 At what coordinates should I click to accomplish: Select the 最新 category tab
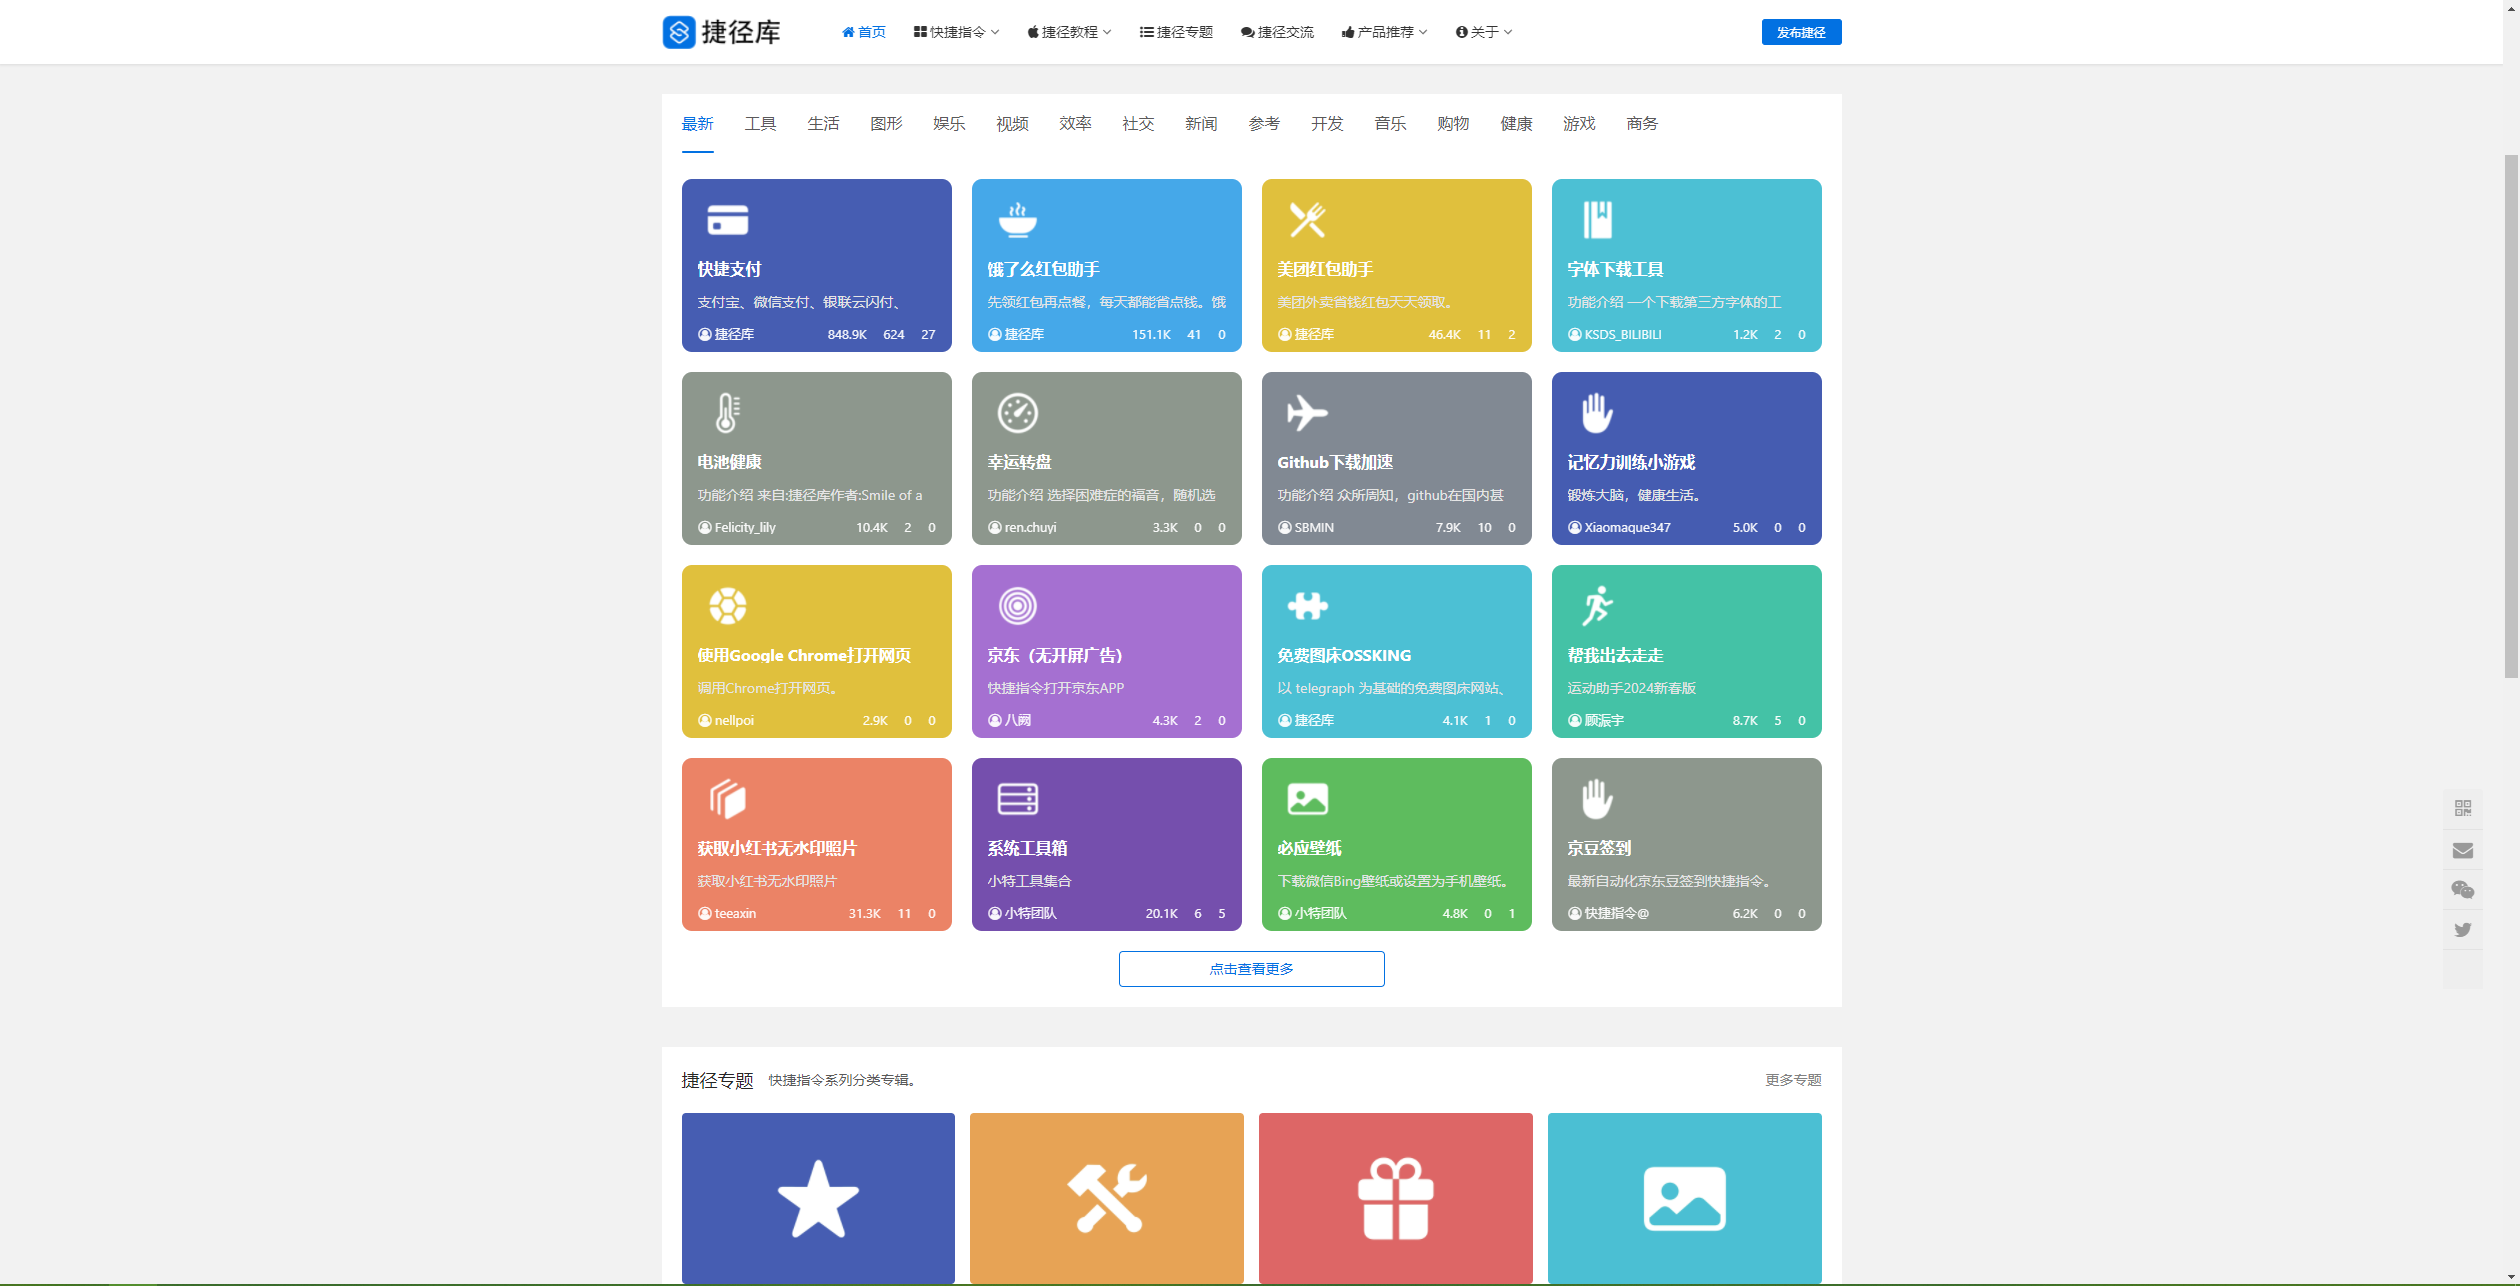point(697,124)
